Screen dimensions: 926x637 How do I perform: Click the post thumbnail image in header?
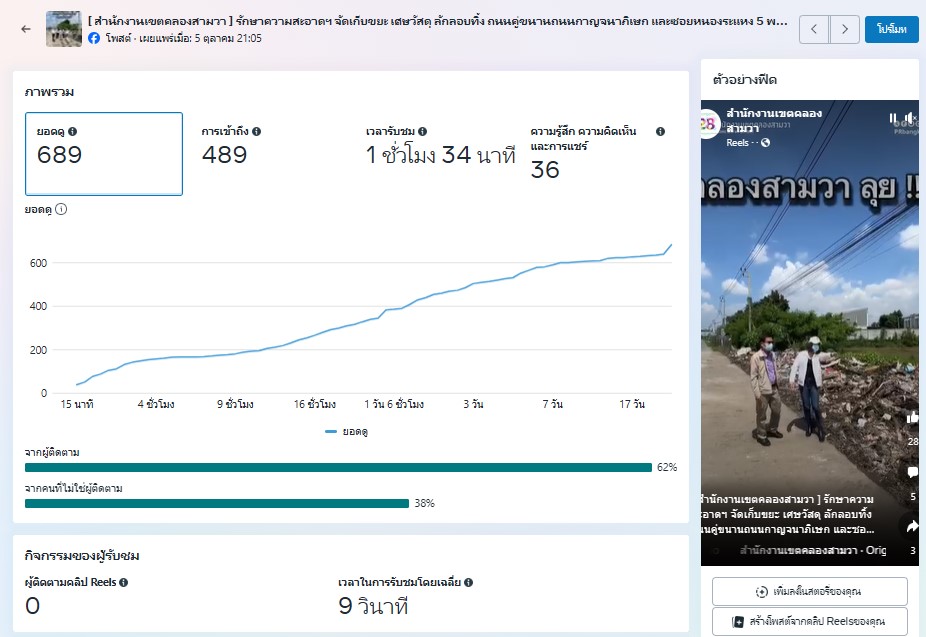point(64,29)
